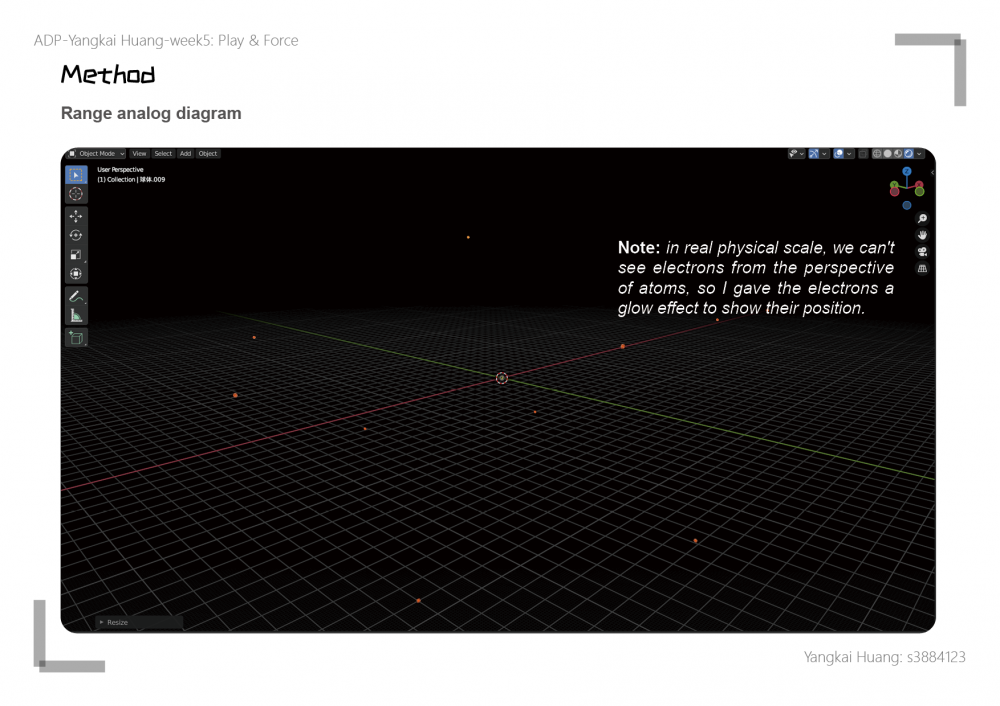Image resolution: width=1000 pixels, height=706 pixels.
Task: Click the red X axis label on gizmo
Action: coord(919,185)
